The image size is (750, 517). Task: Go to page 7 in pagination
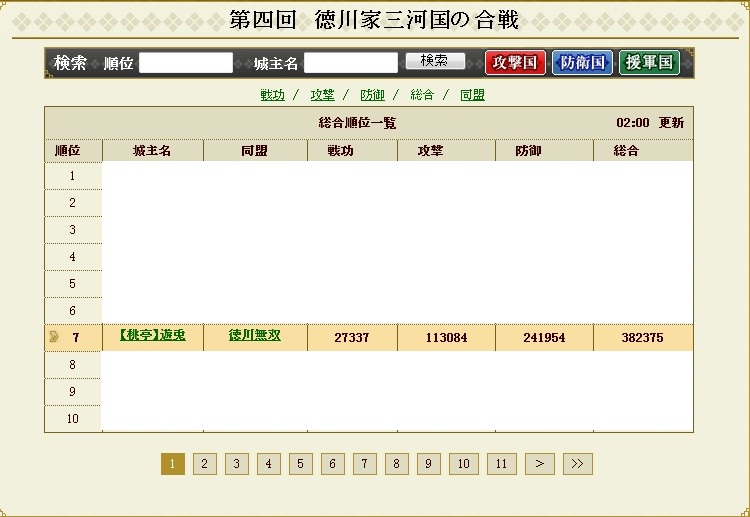point(364,464)
